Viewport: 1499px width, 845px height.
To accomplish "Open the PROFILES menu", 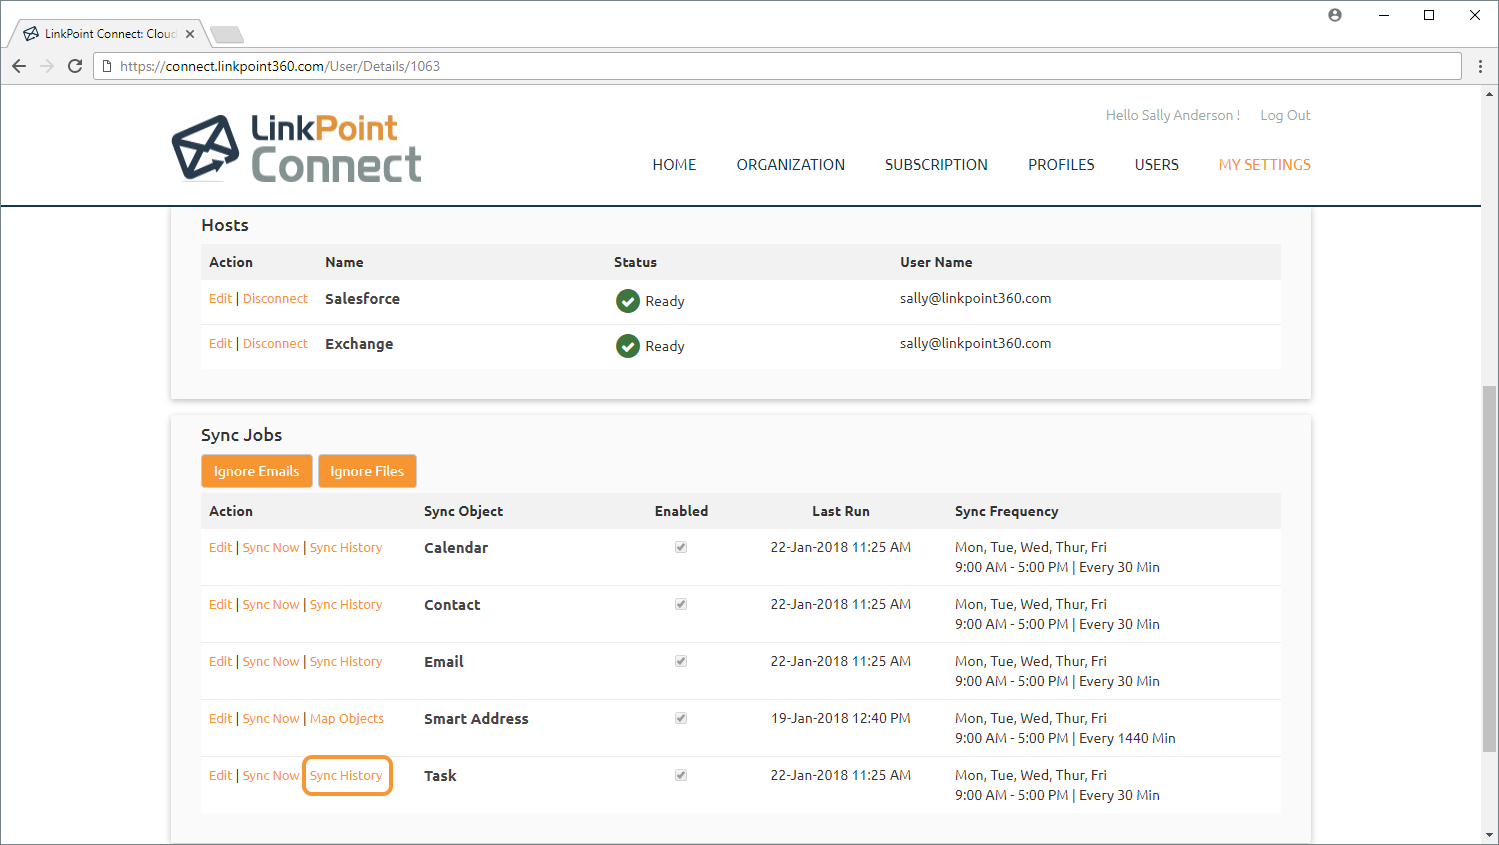I will (1061, 165).
